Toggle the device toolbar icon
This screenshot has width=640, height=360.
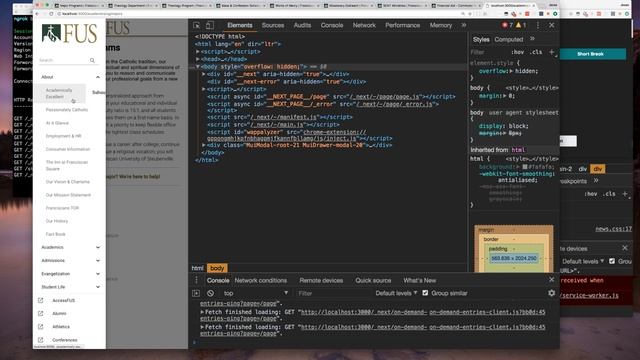pos(209,25)
